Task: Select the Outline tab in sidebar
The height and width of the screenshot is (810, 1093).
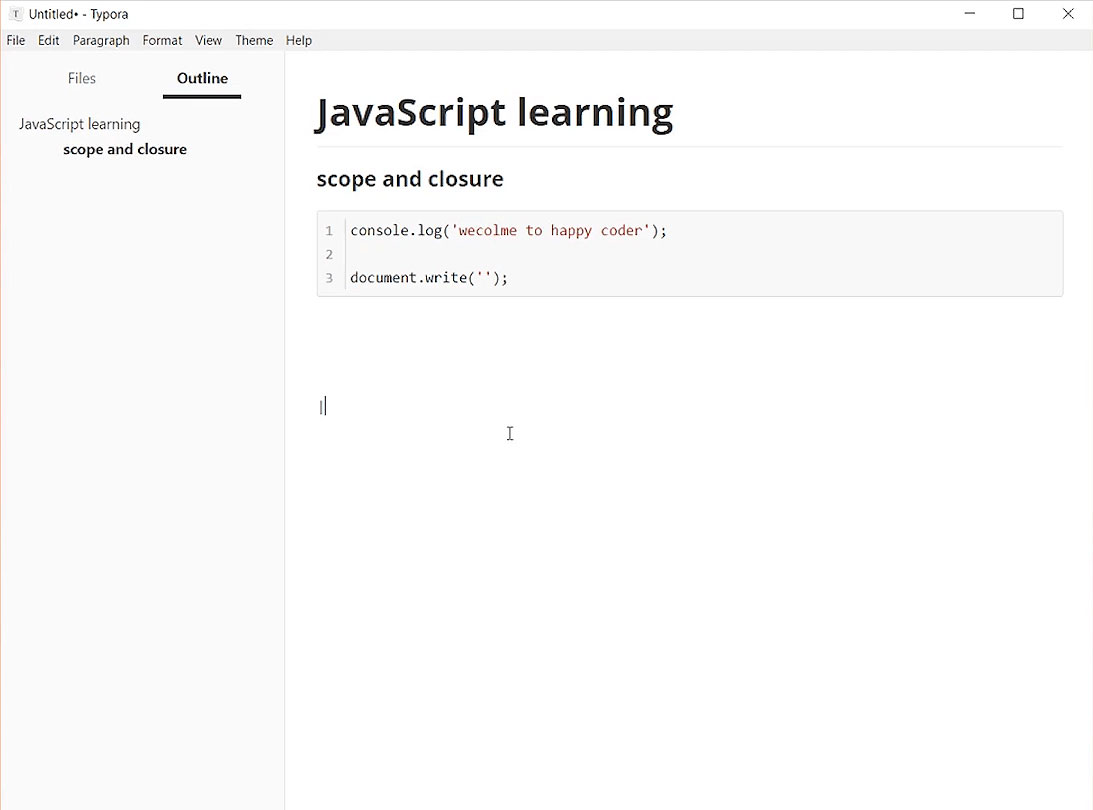Action: pyautogui.click(x=202, y=79)
